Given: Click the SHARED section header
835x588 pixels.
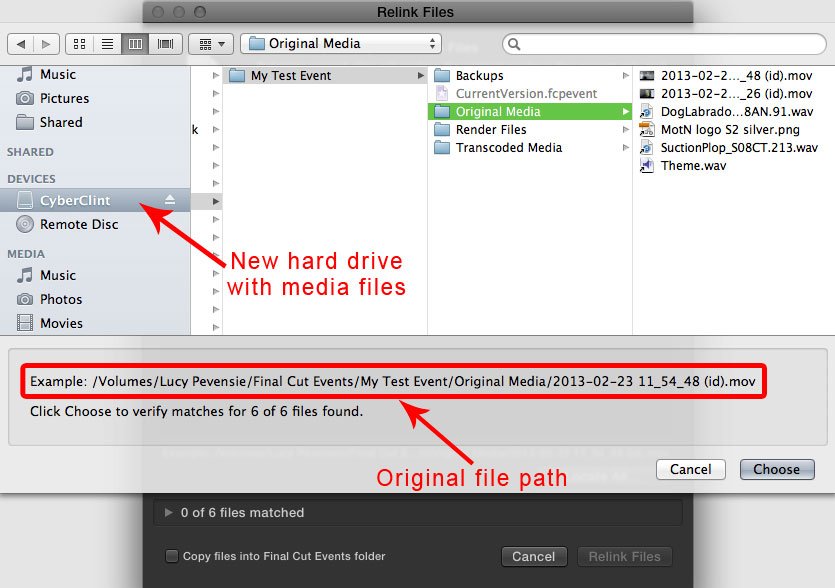Looking at the screenshot, I should click(x=30, y=152).
